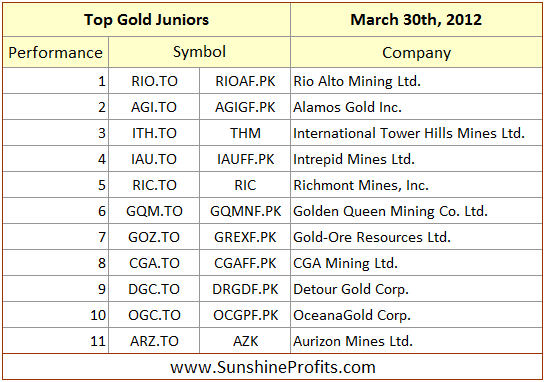
Task: Select the Symbol column header
Action: (199, 52)
